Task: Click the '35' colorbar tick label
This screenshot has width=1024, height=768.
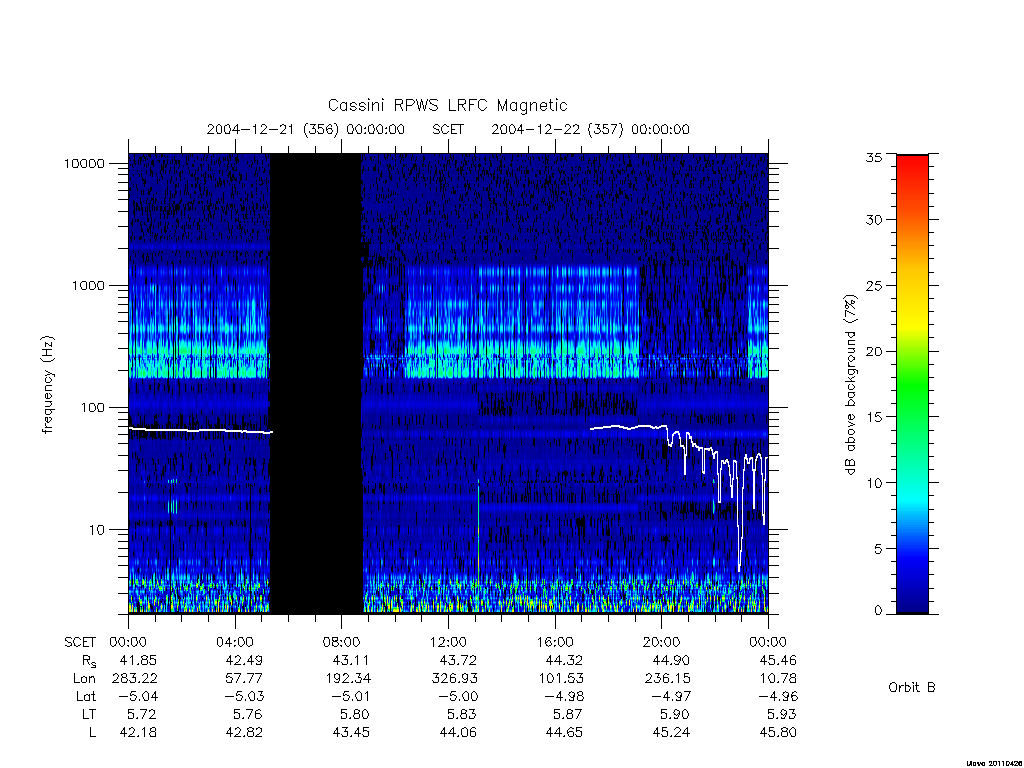Action: click(x=874, y=157)
